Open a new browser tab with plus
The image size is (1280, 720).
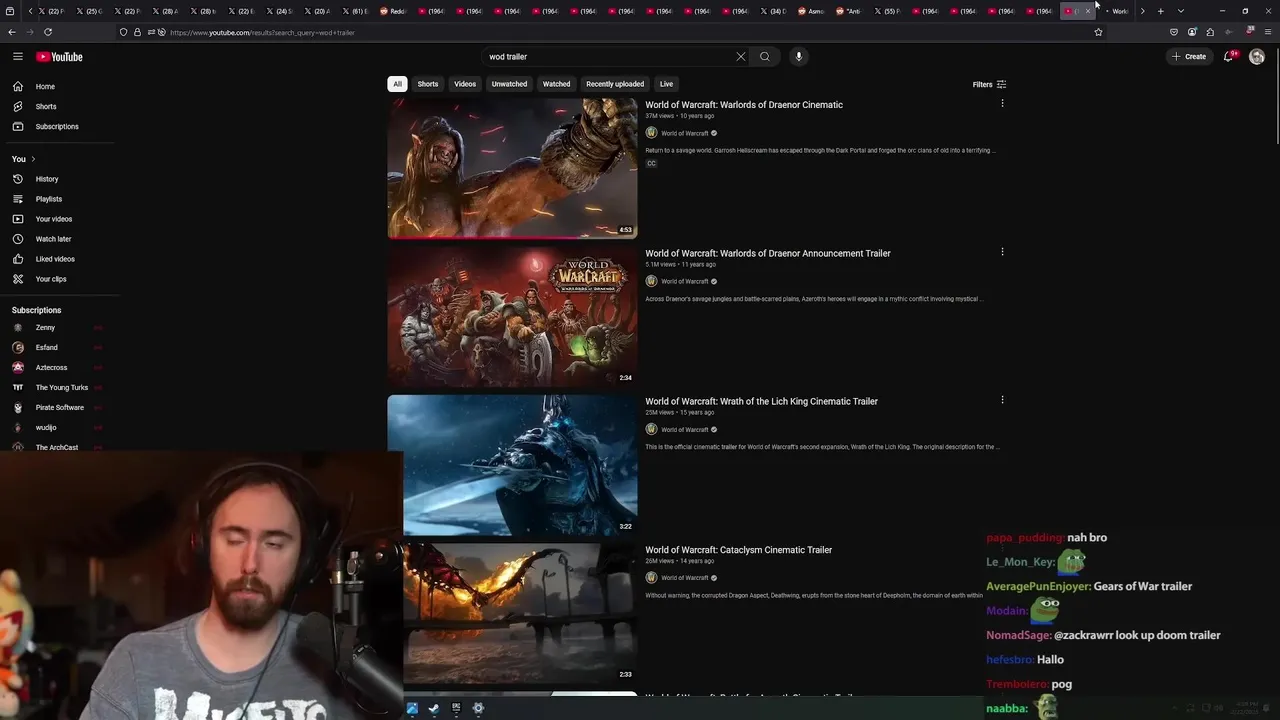coord(1161,11)
